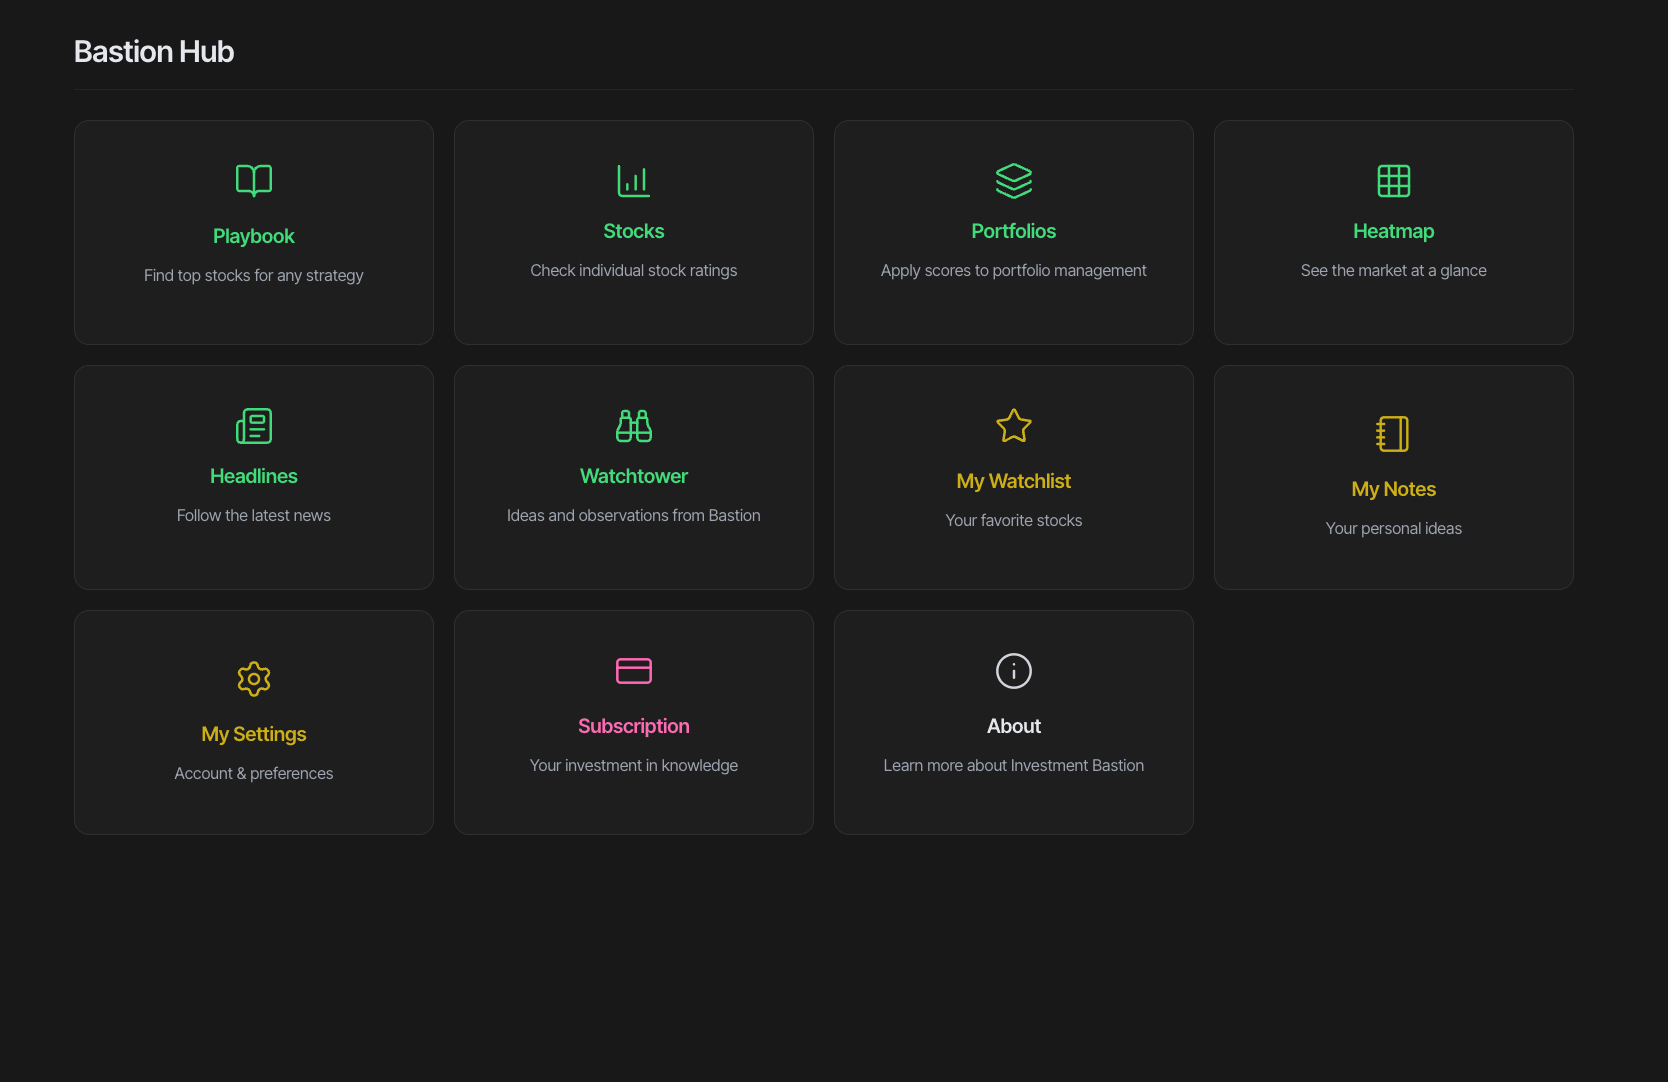Viewport: 1668px width, 1082px height.
Task: Click the My Watchlist star icon
Action: [x=1013, y=425]
